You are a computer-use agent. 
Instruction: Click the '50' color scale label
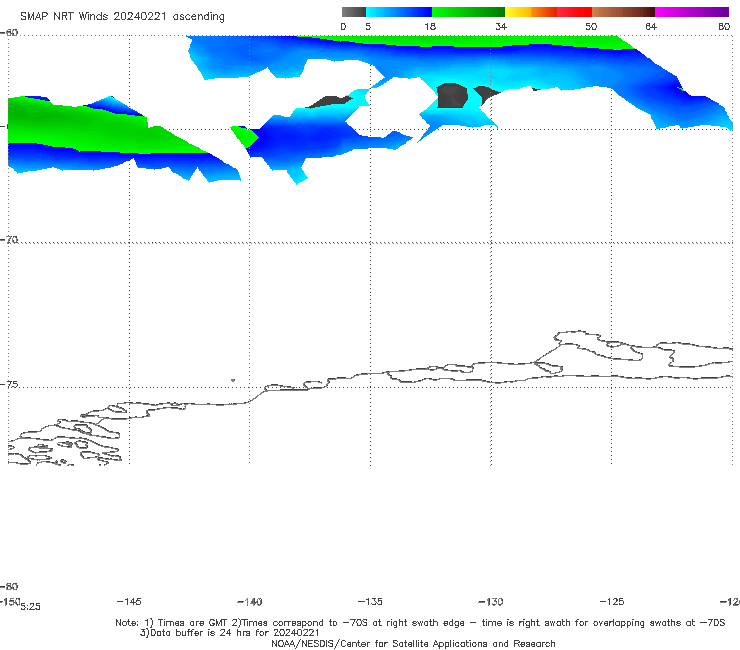(591, 26)
